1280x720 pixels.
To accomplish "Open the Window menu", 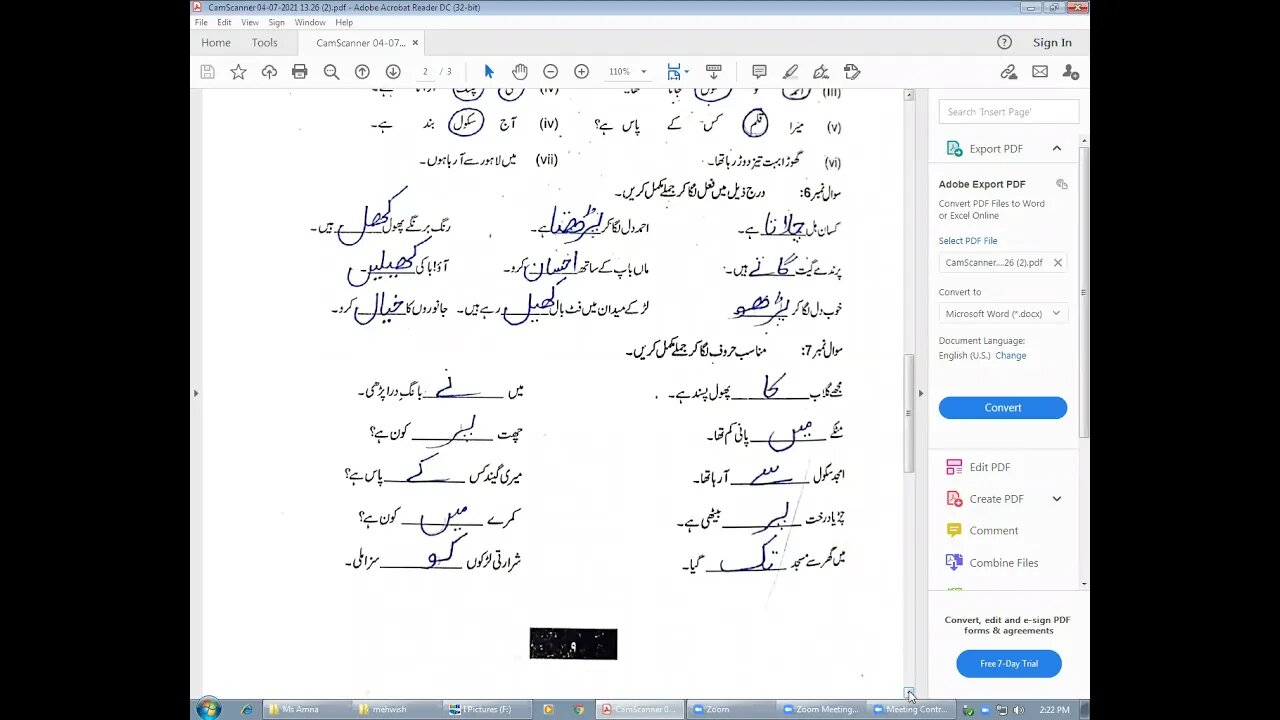I will click(x=310, y=22).
